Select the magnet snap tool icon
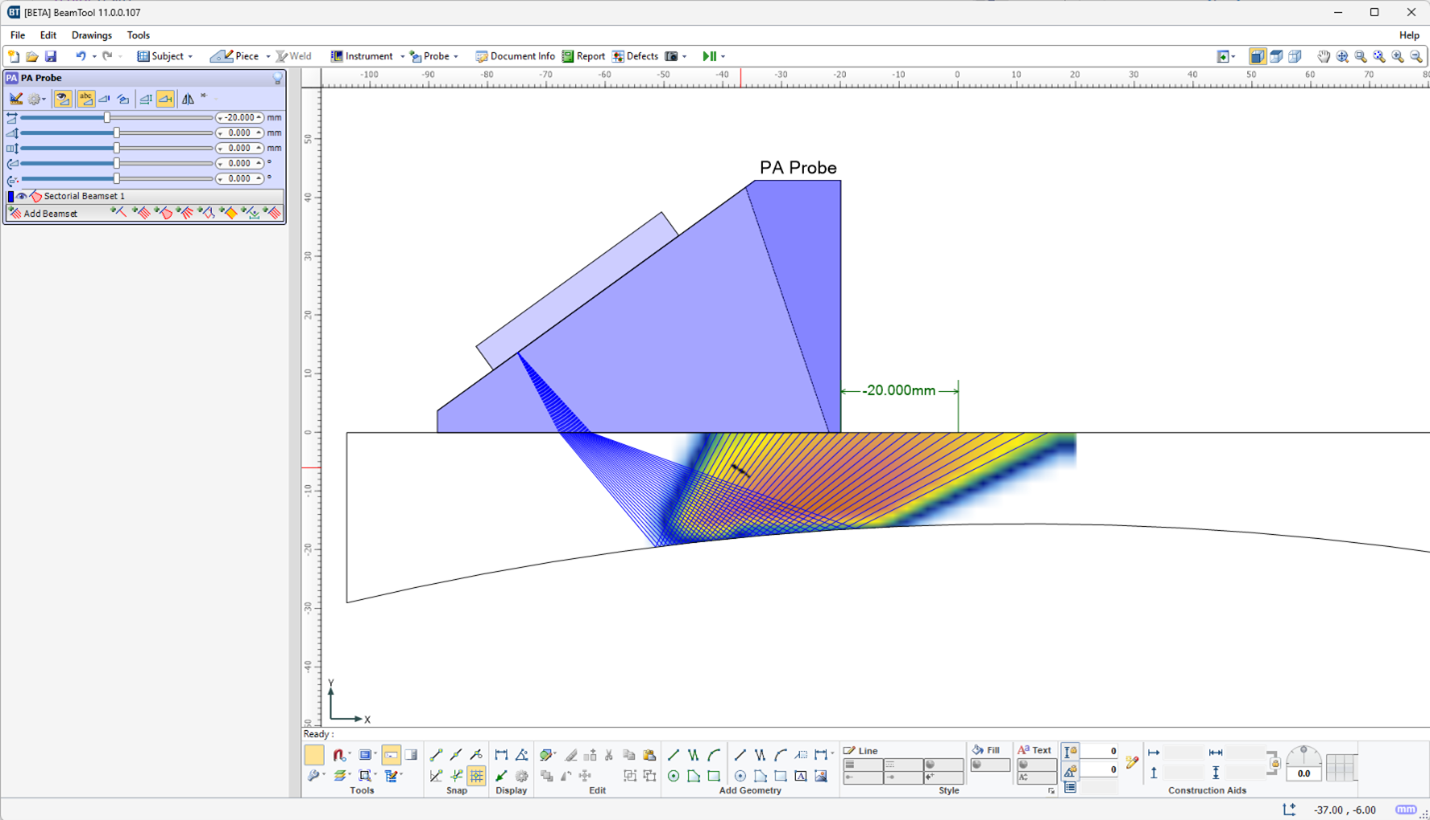This screenshot has height=820, width=1430. 339,755
